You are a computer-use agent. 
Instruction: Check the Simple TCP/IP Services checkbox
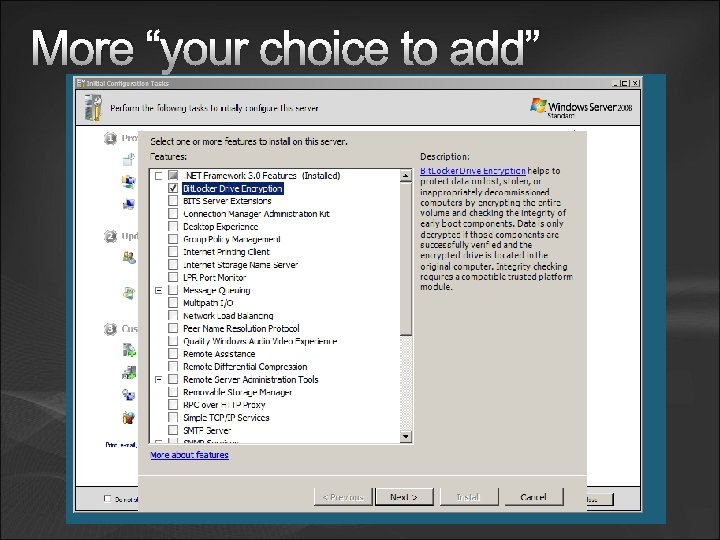click(173, 417)
